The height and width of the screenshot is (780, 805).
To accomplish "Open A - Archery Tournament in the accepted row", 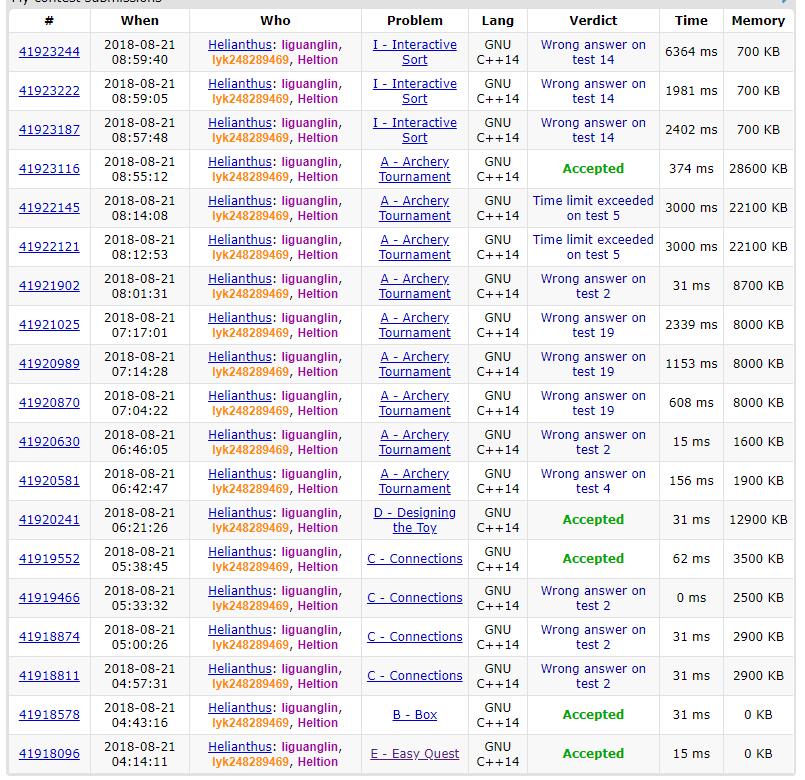I will (414, 169).
